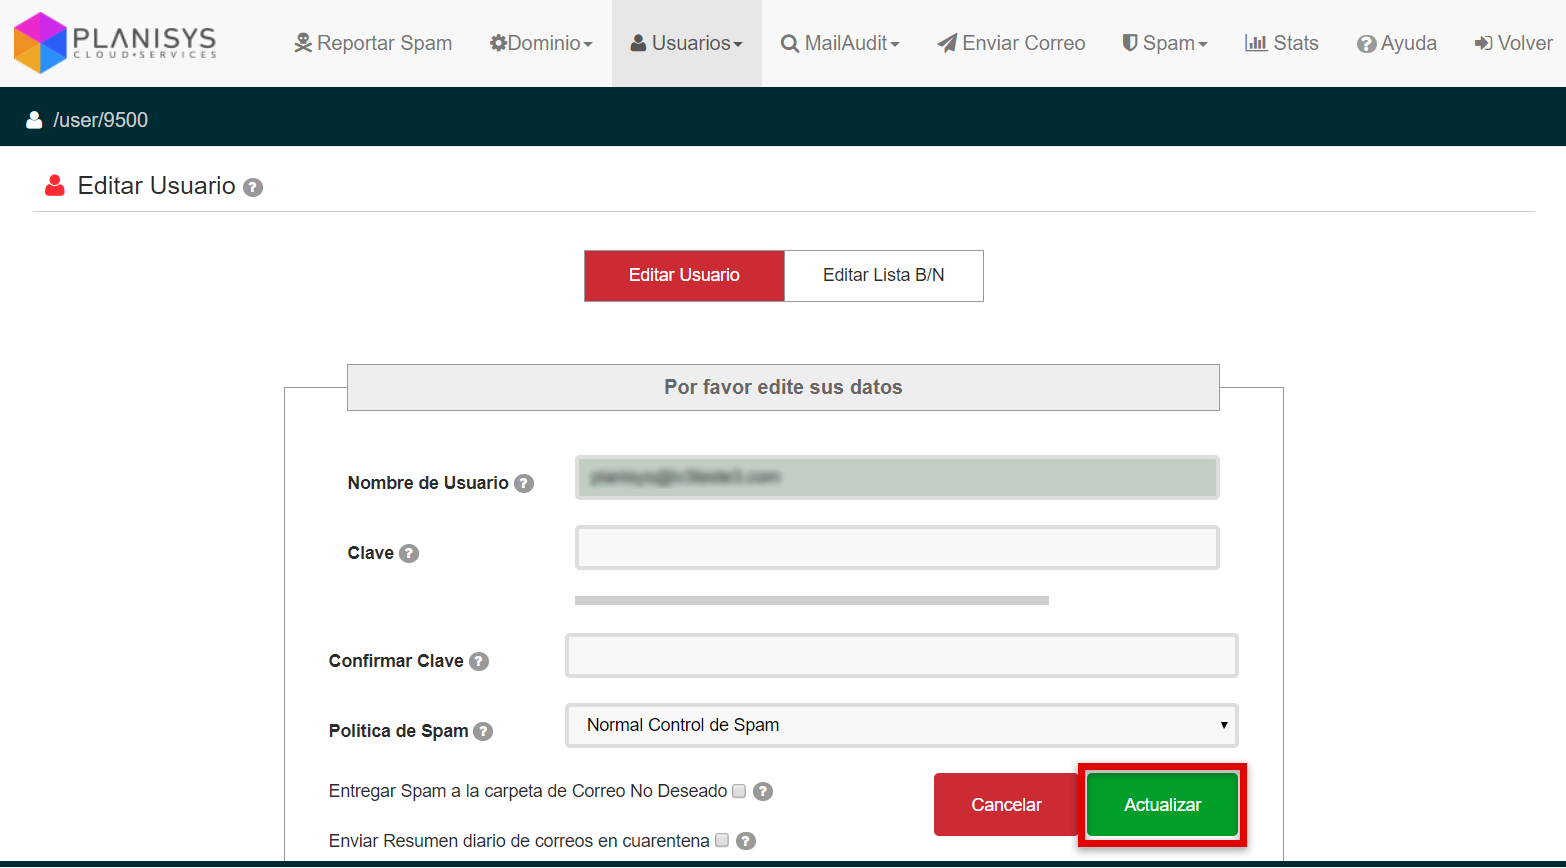Click help icon beside Nombre de Usuario
This screenshot has height=868, width=1566.
[x=524, y=483]
